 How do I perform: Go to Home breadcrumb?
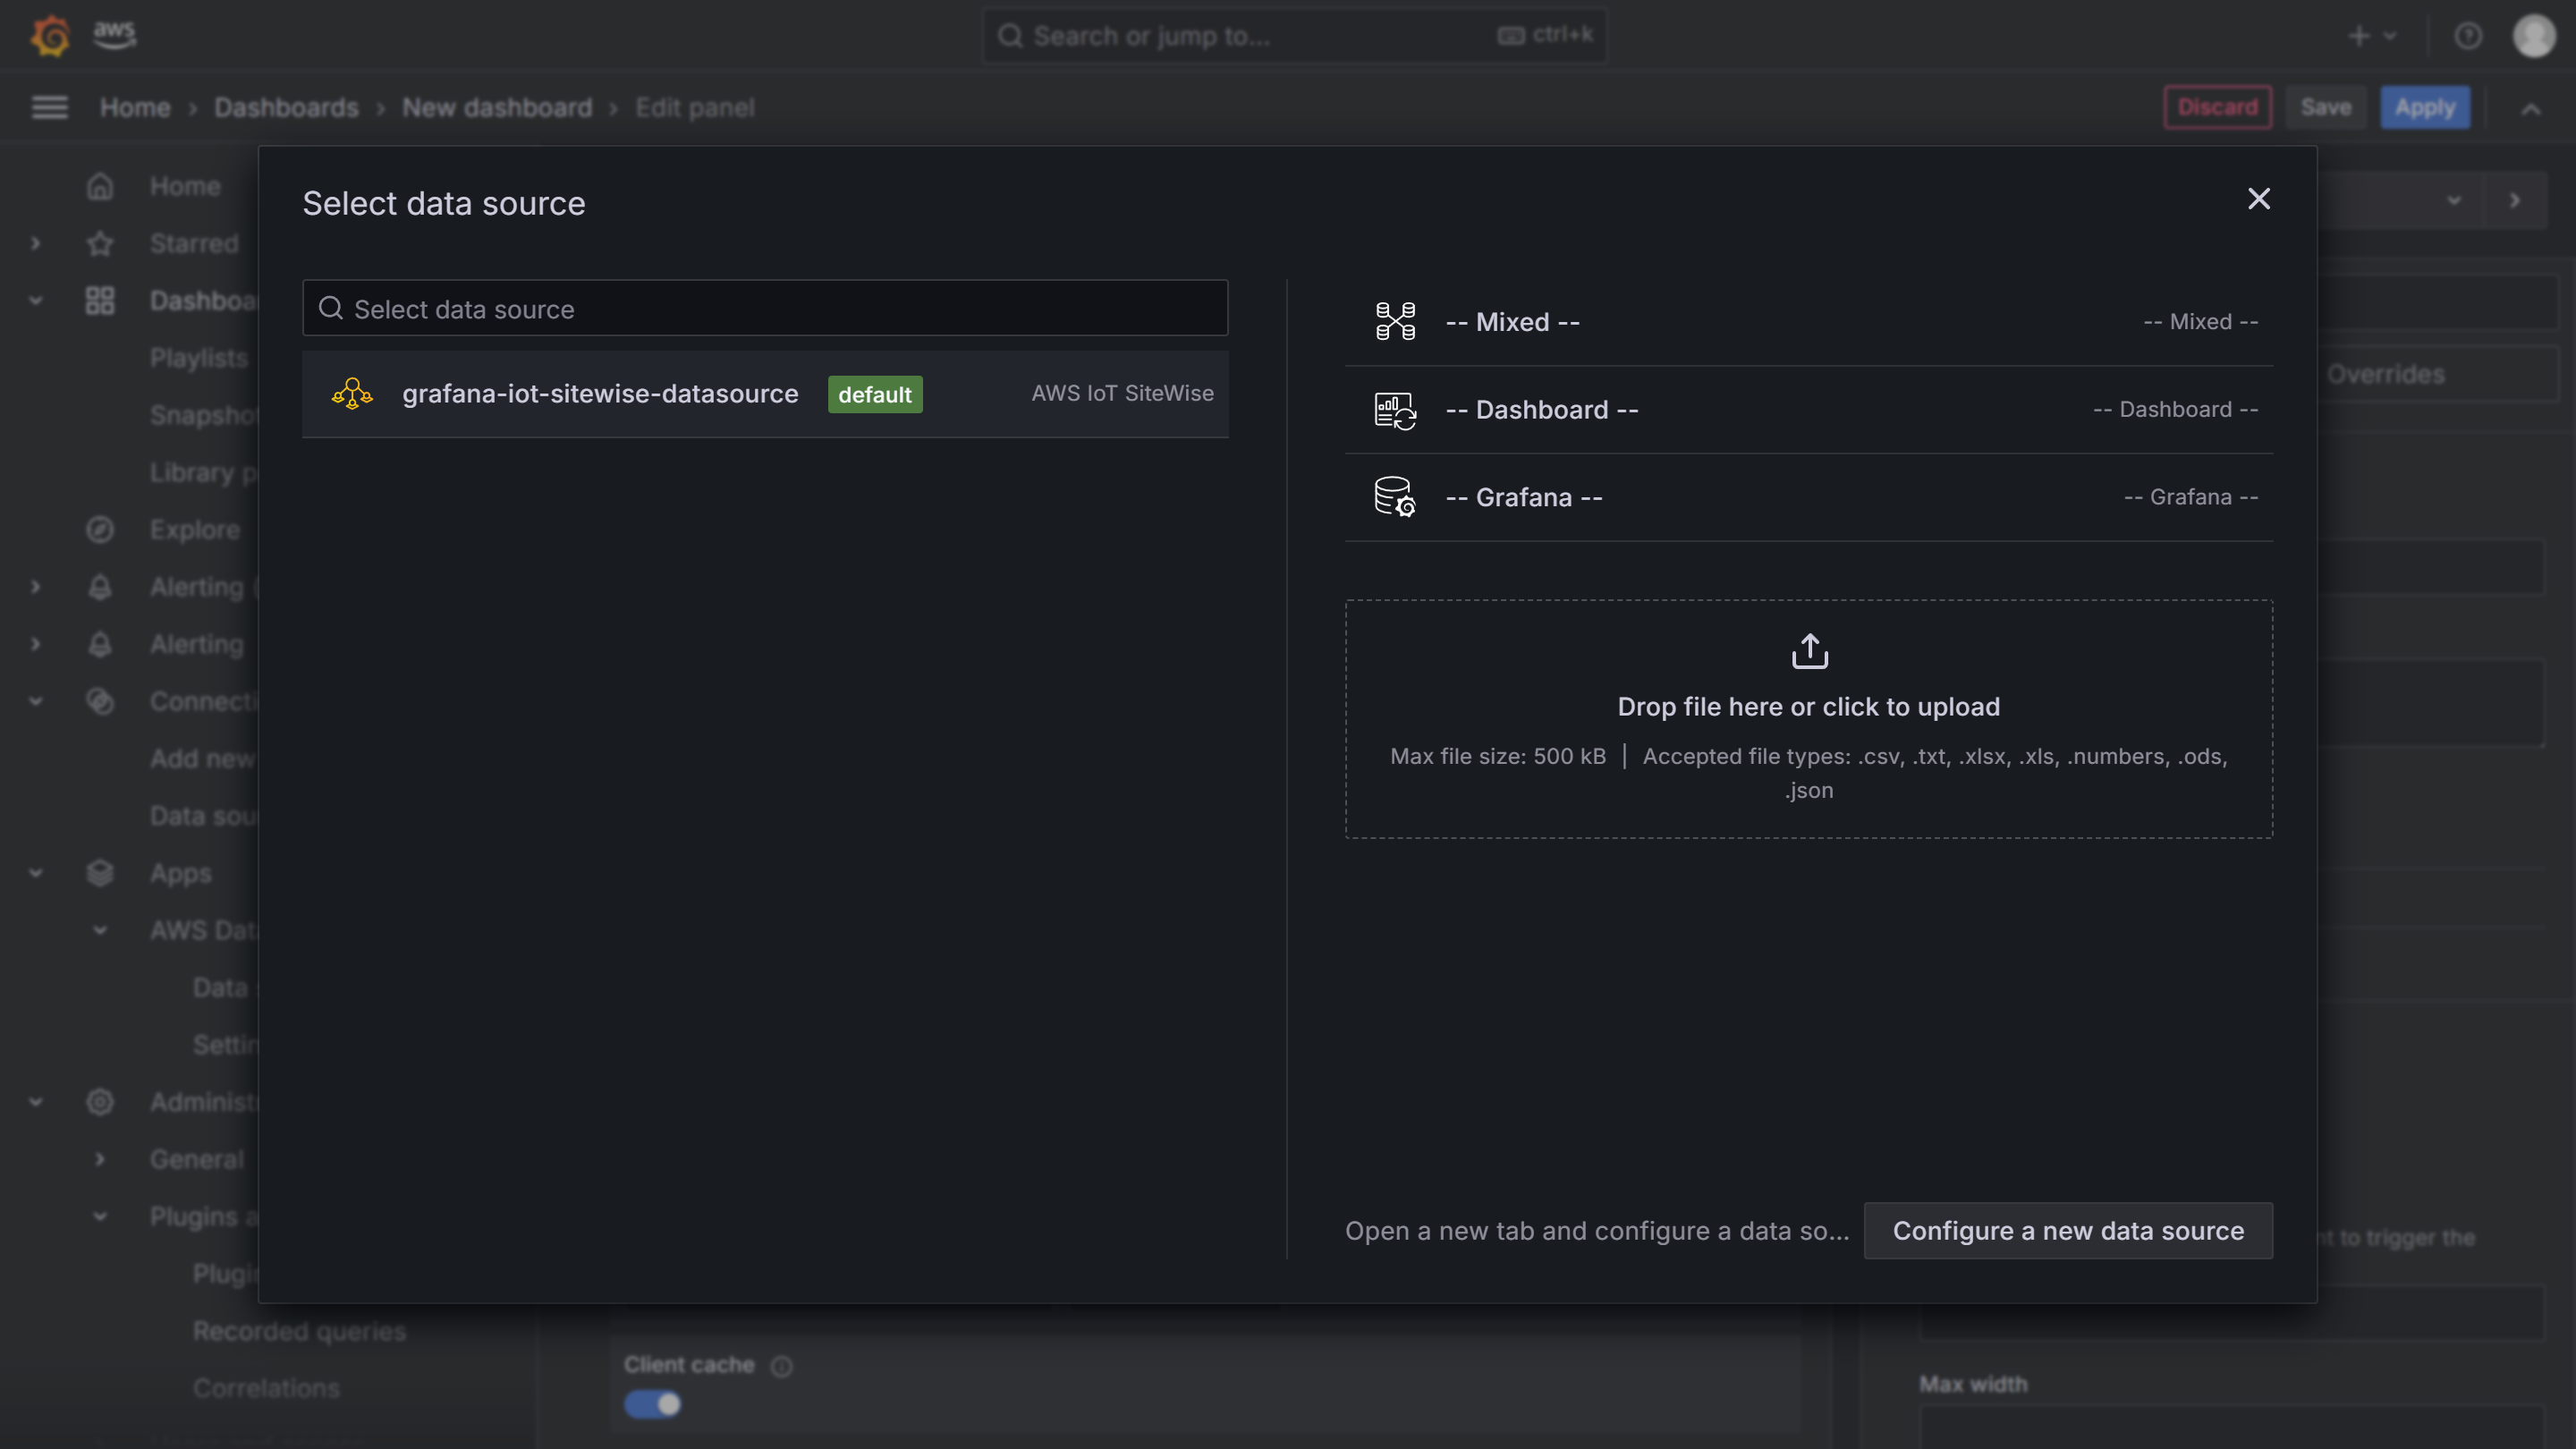135,107
